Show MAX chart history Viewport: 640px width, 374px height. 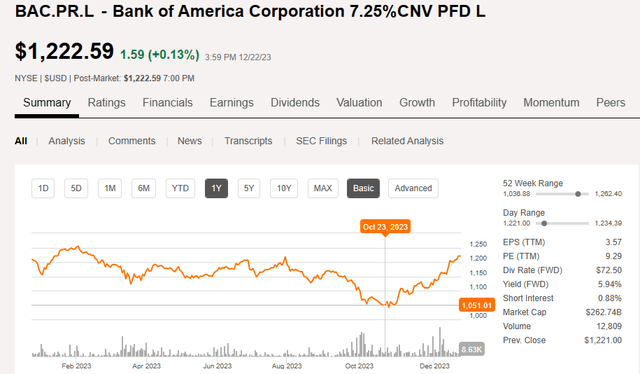point(323,188)
